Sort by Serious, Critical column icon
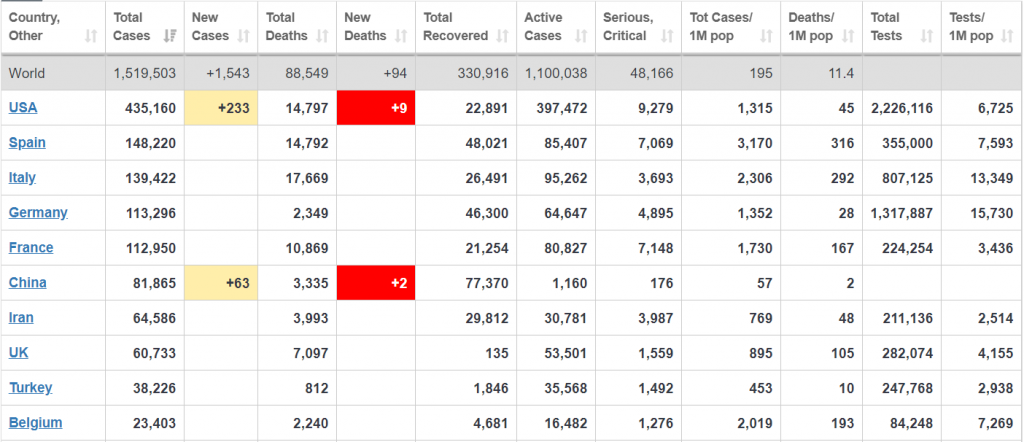The image size is (1024, 442). coord(667,37)
